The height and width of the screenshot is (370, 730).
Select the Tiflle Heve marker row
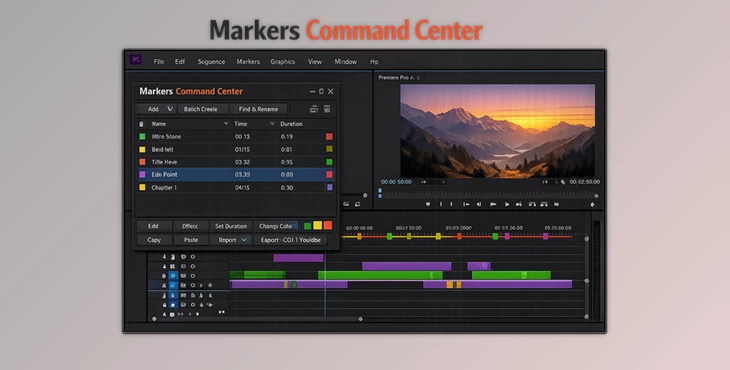tap(235, 162)
